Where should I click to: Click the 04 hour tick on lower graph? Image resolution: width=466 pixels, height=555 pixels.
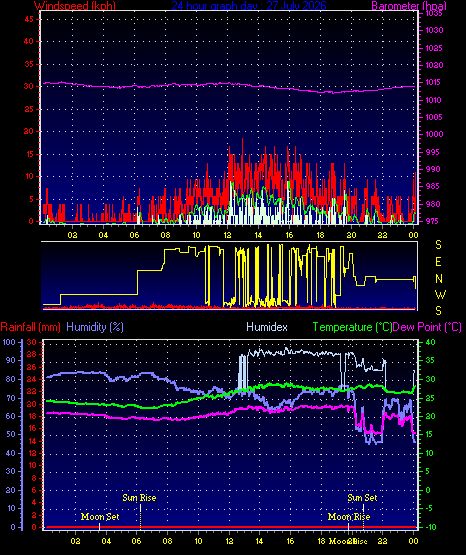[x=106, y=541]
